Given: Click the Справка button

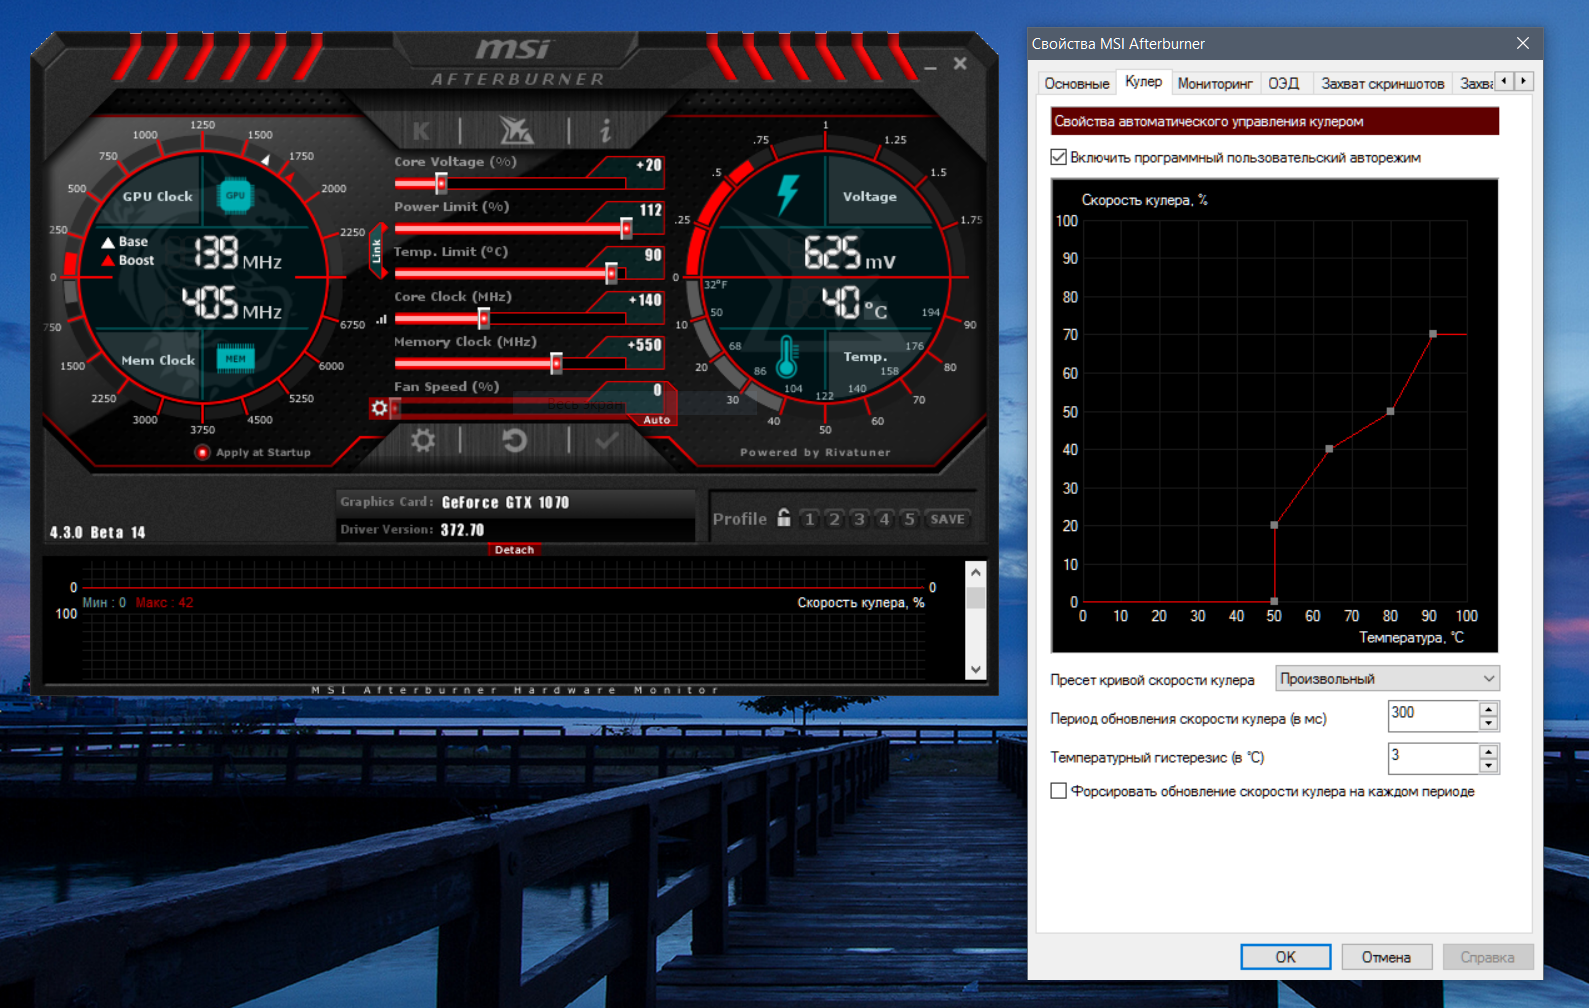Looking at the screenshot, I should [1487, 957].
